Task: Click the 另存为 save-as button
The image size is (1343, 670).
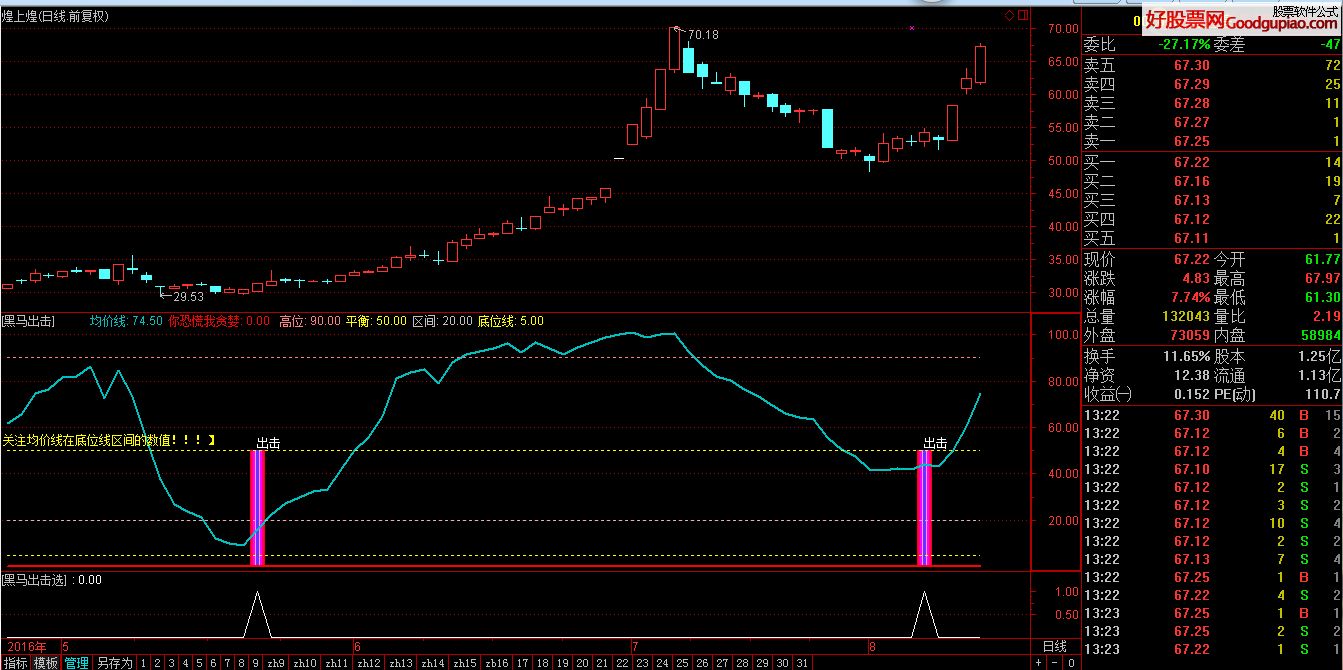Action: tap(114, 662)
